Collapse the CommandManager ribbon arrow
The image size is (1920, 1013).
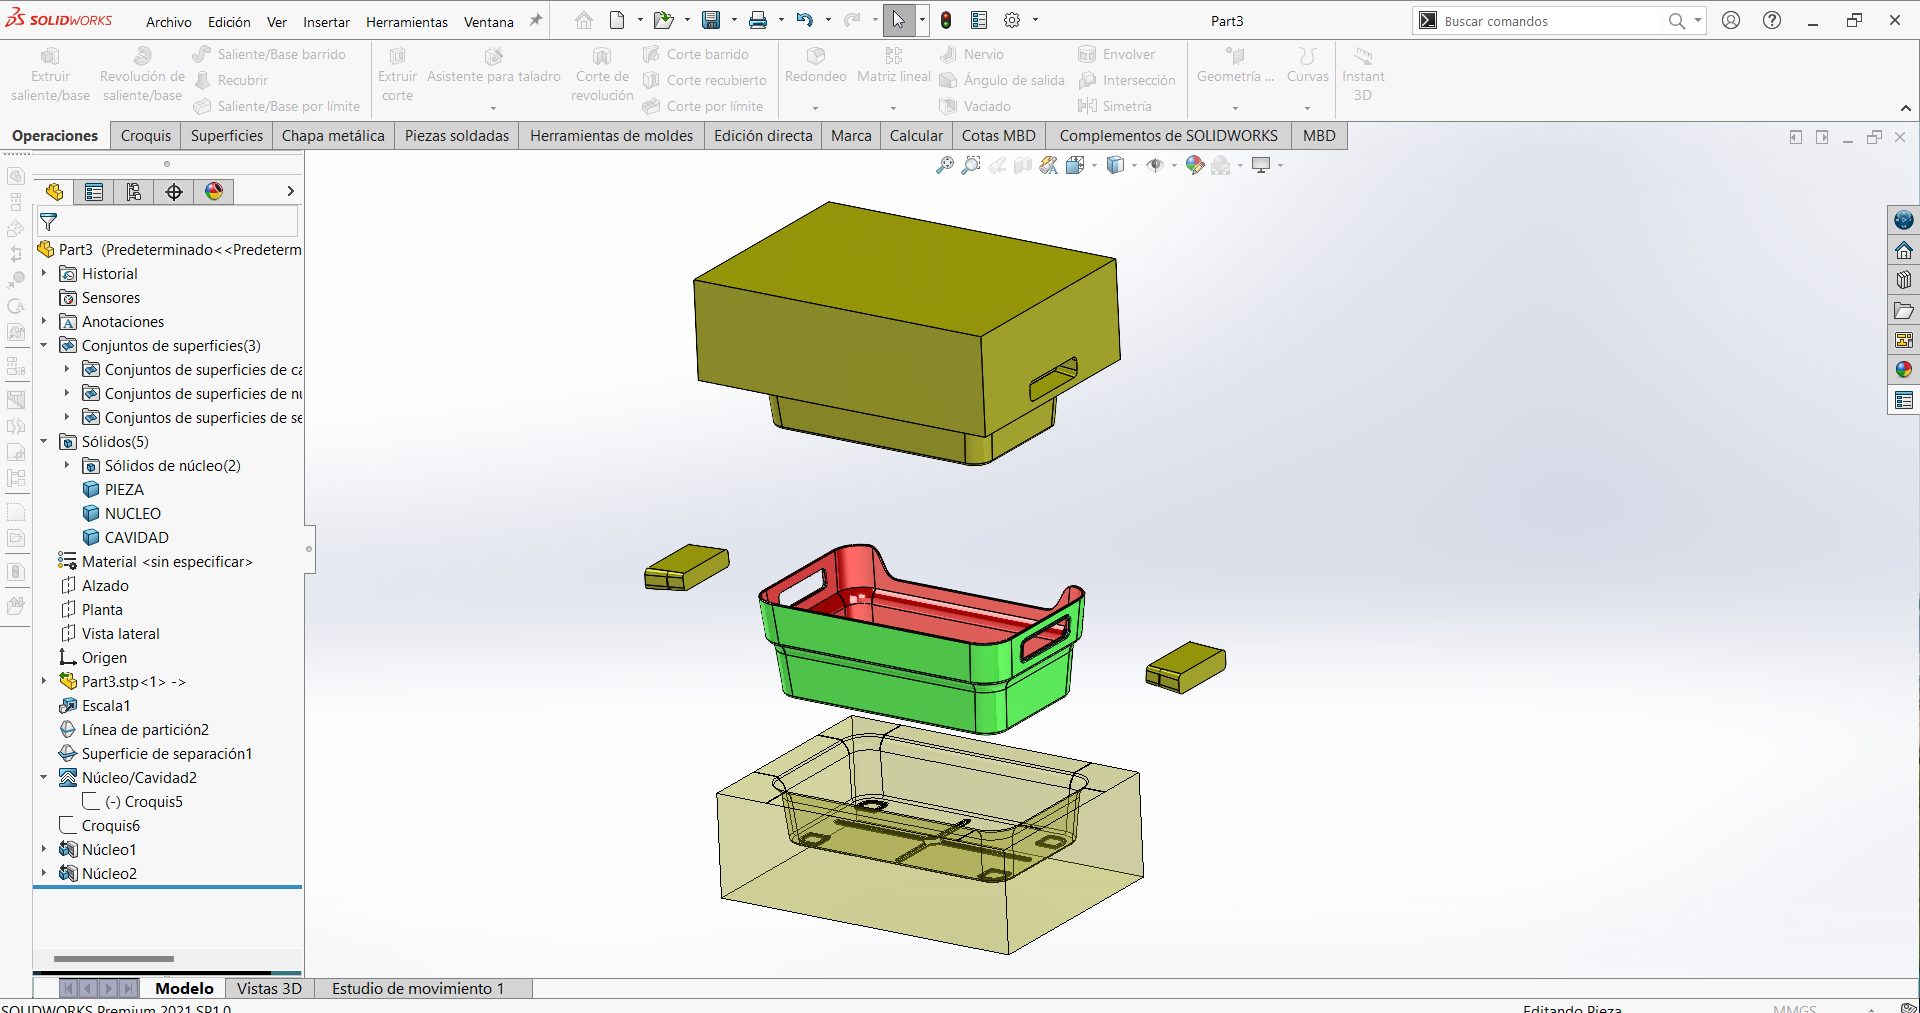point(1906,108)
